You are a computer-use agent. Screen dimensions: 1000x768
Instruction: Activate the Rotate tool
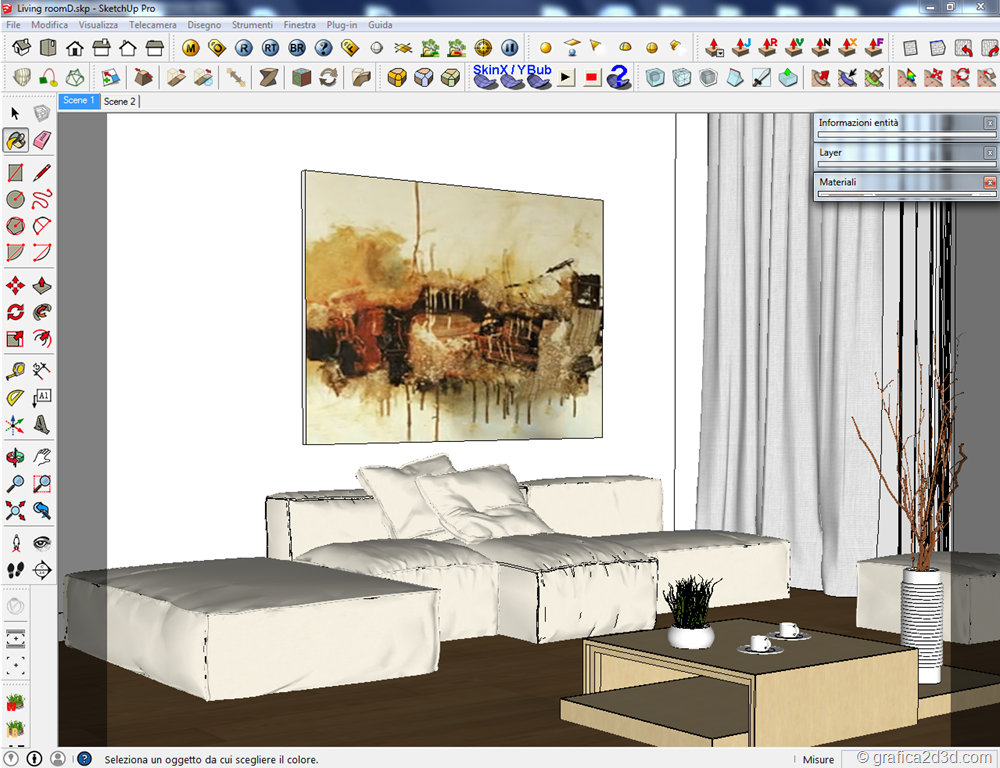coord(15,312)
